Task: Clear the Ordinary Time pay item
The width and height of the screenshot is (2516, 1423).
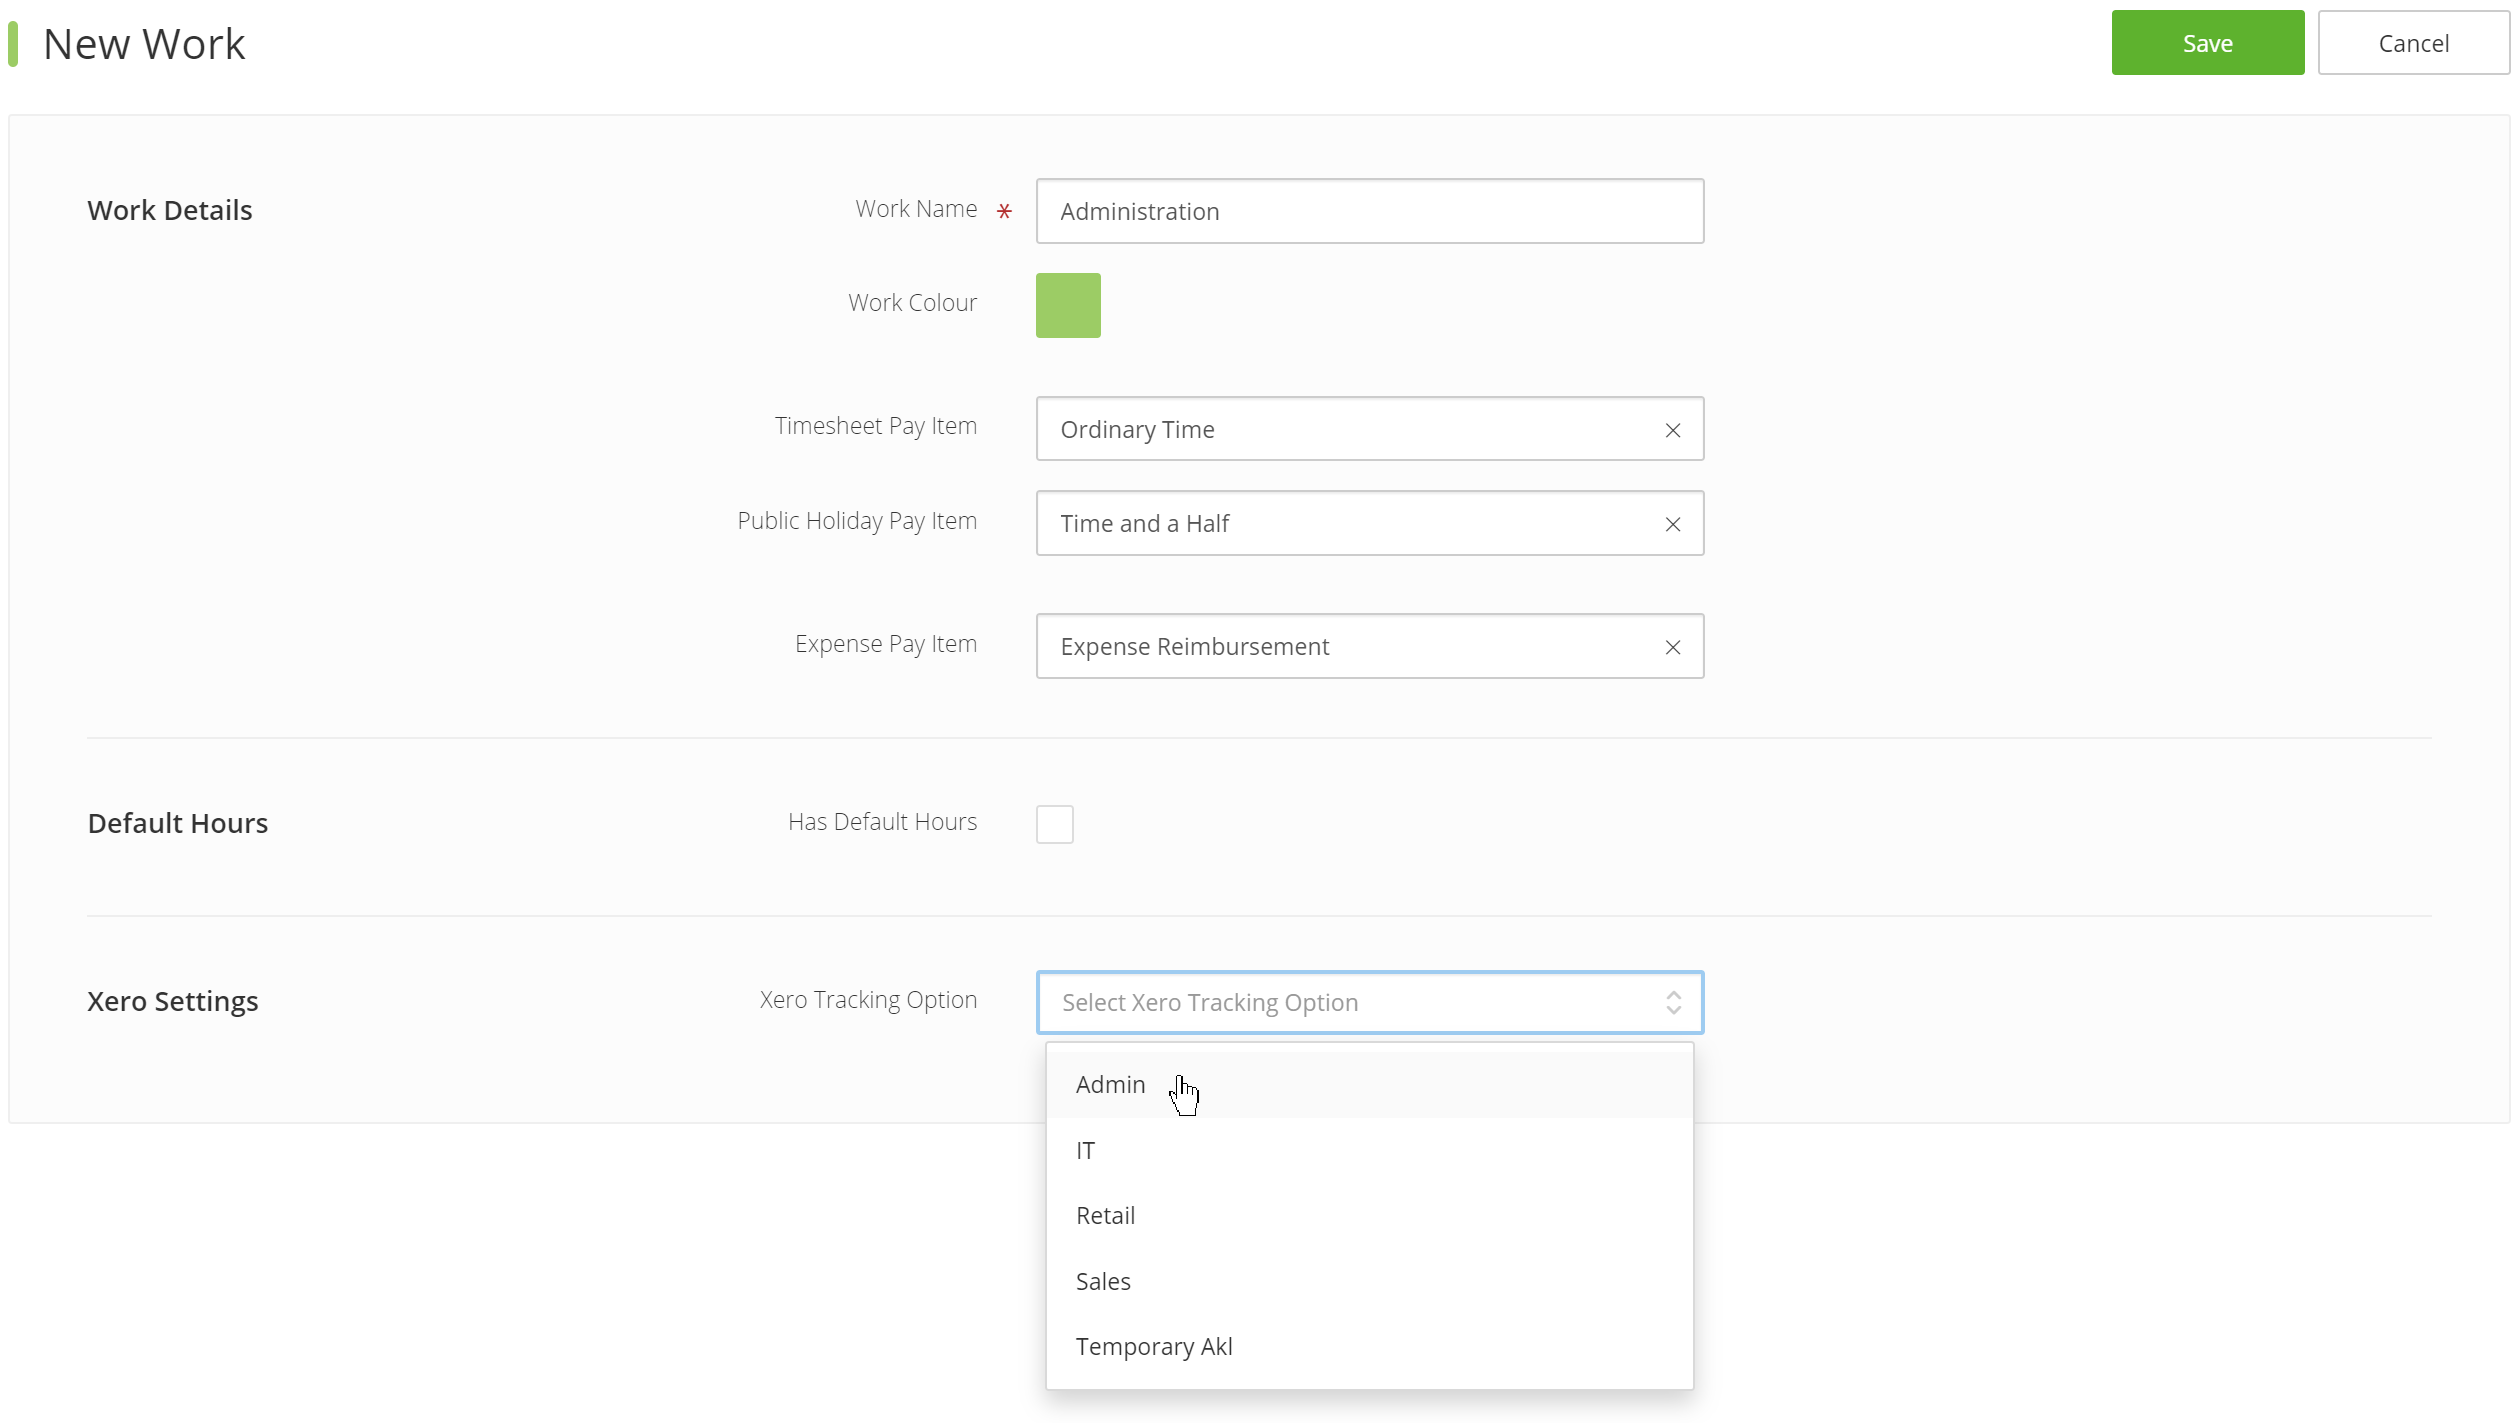Action: (x=1672, y=430)
